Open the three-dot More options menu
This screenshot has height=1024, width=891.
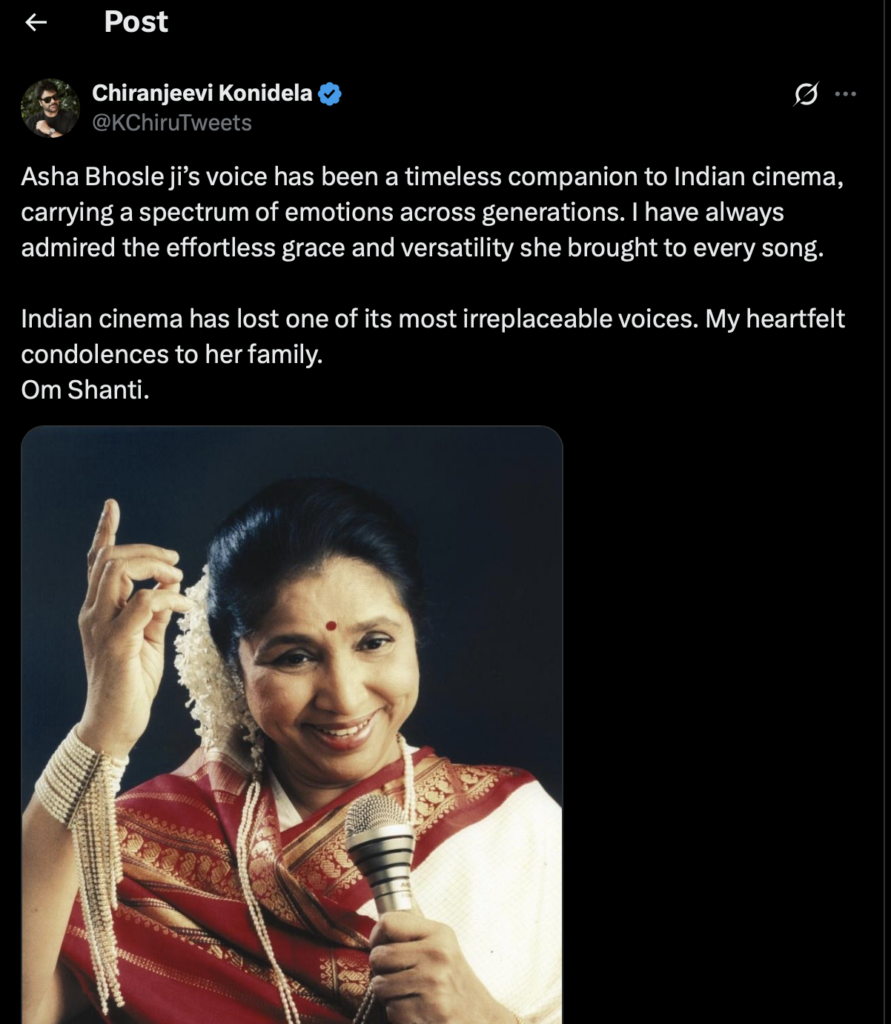(x=845, y=94)
